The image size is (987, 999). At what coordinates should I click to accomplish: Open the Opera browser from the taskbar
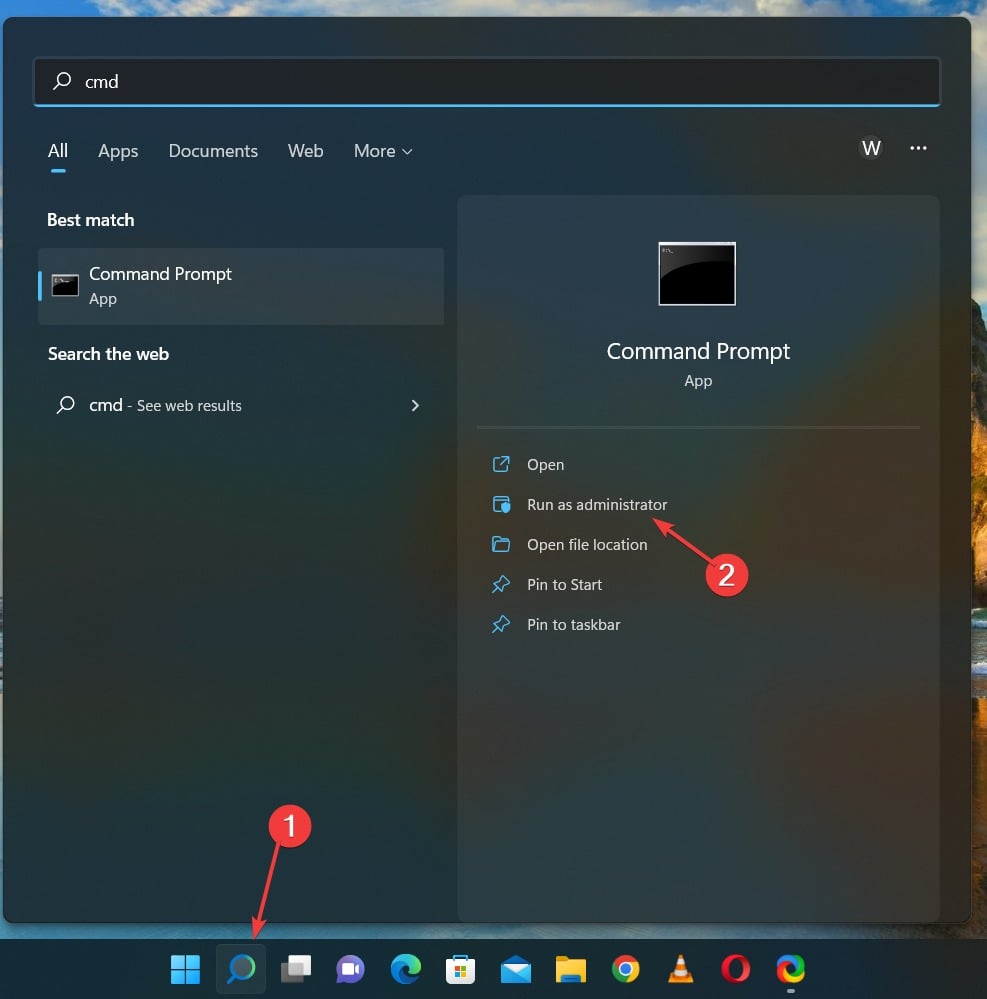[x=735, y=969]
